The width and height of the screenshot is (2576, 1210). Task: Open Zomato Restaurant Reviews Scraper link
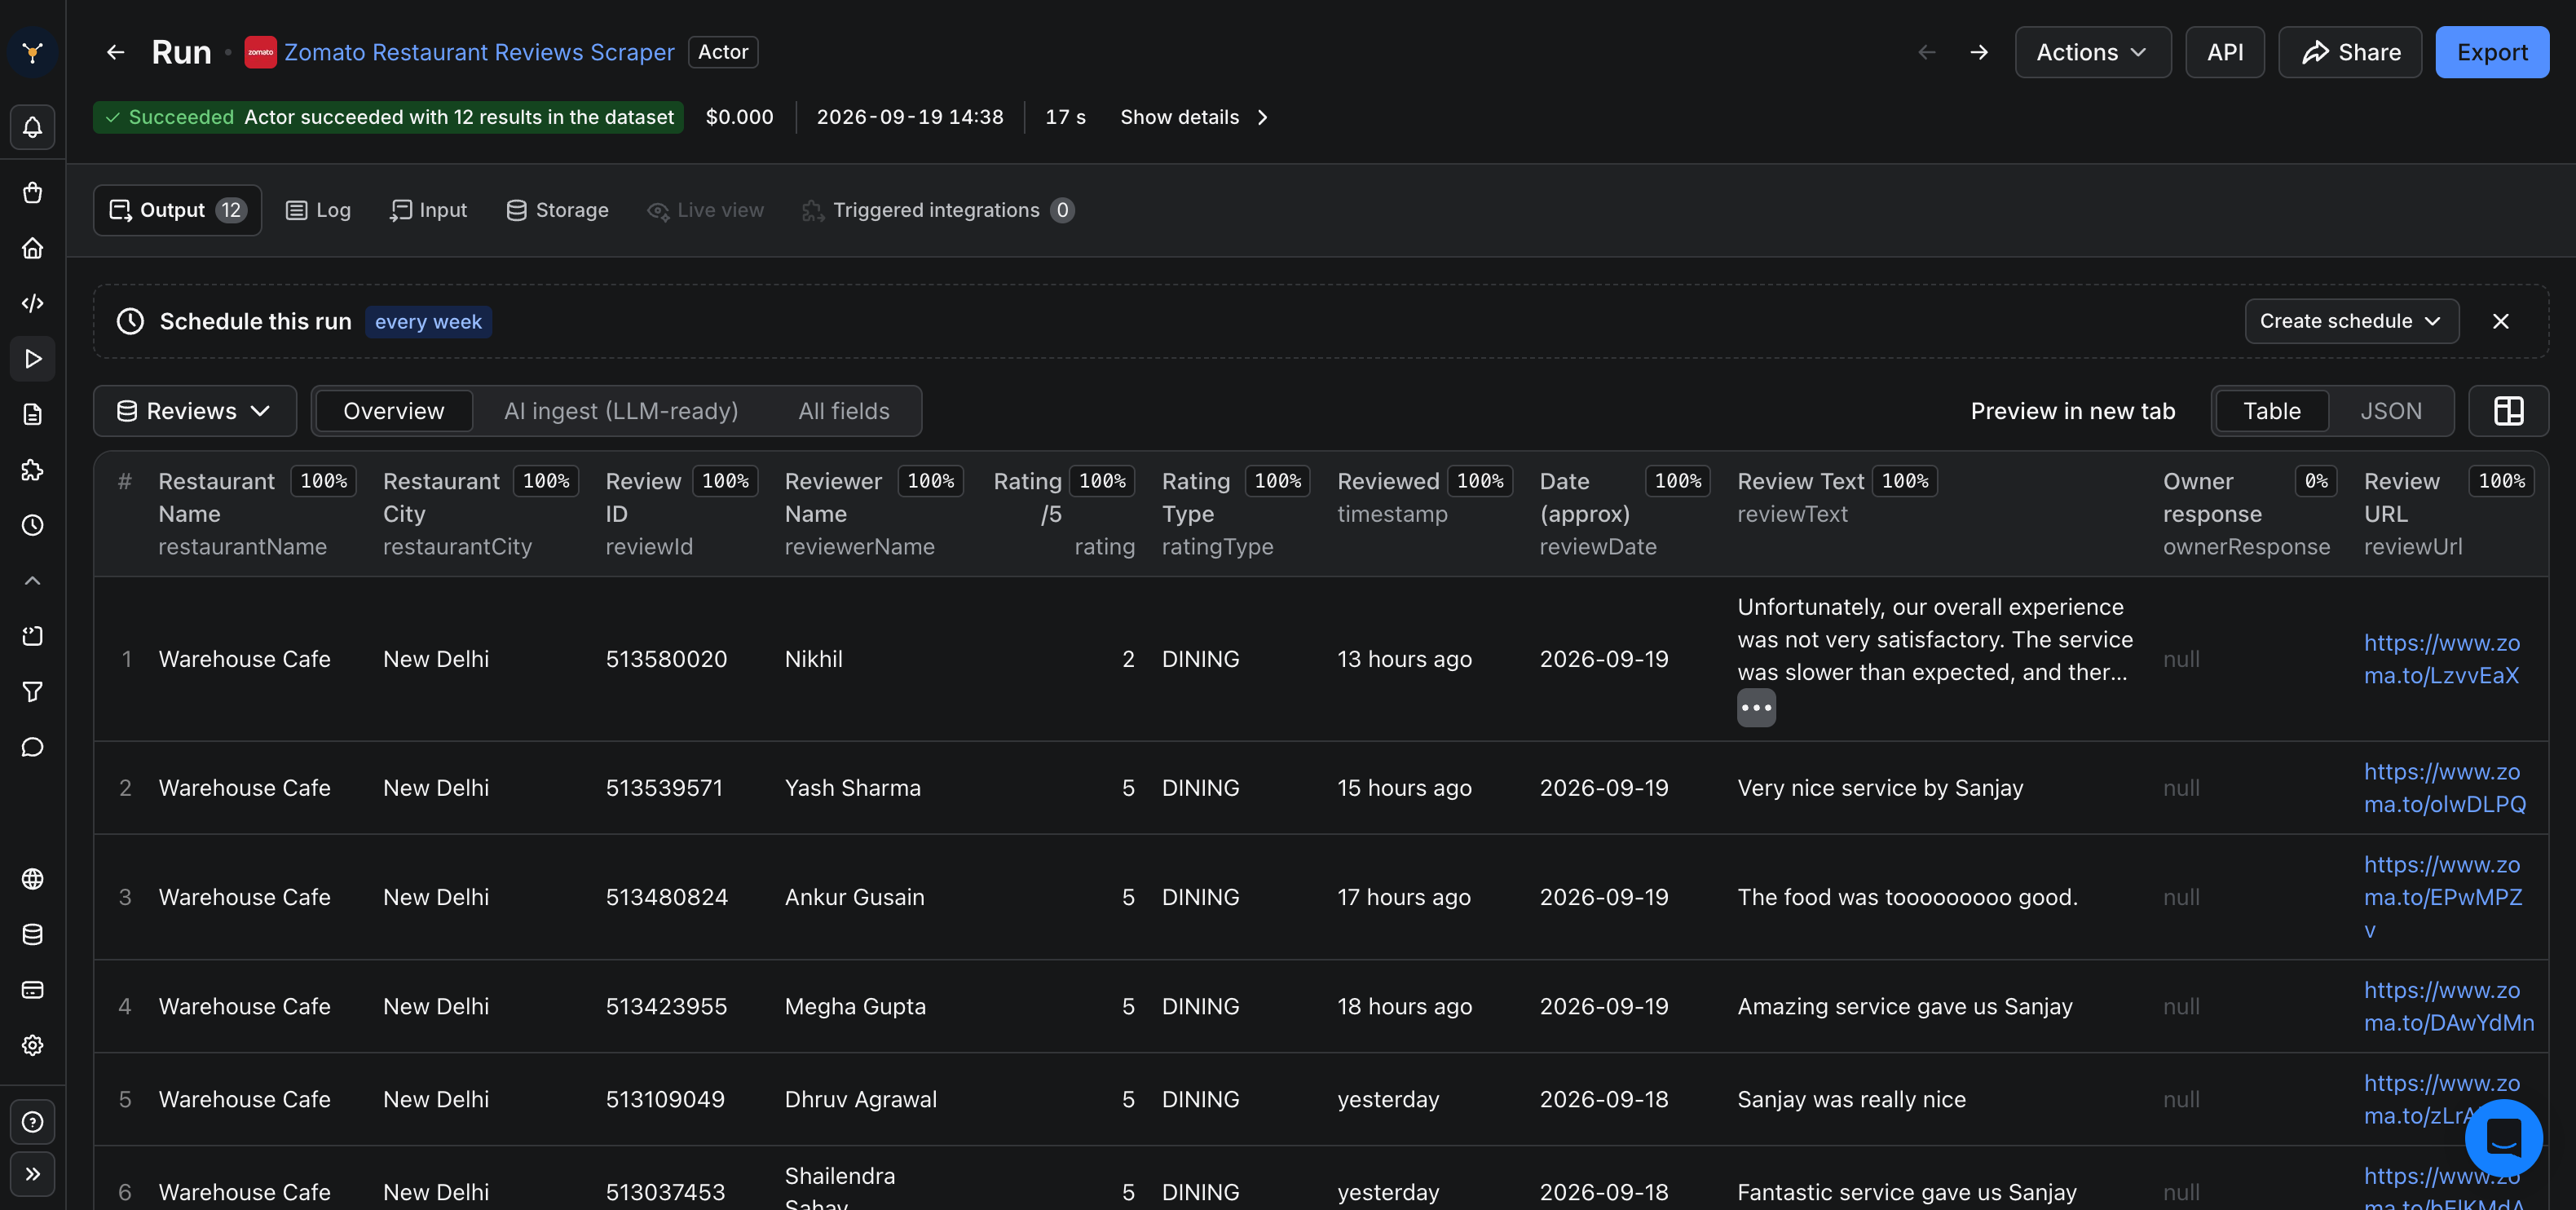point(479,52)
